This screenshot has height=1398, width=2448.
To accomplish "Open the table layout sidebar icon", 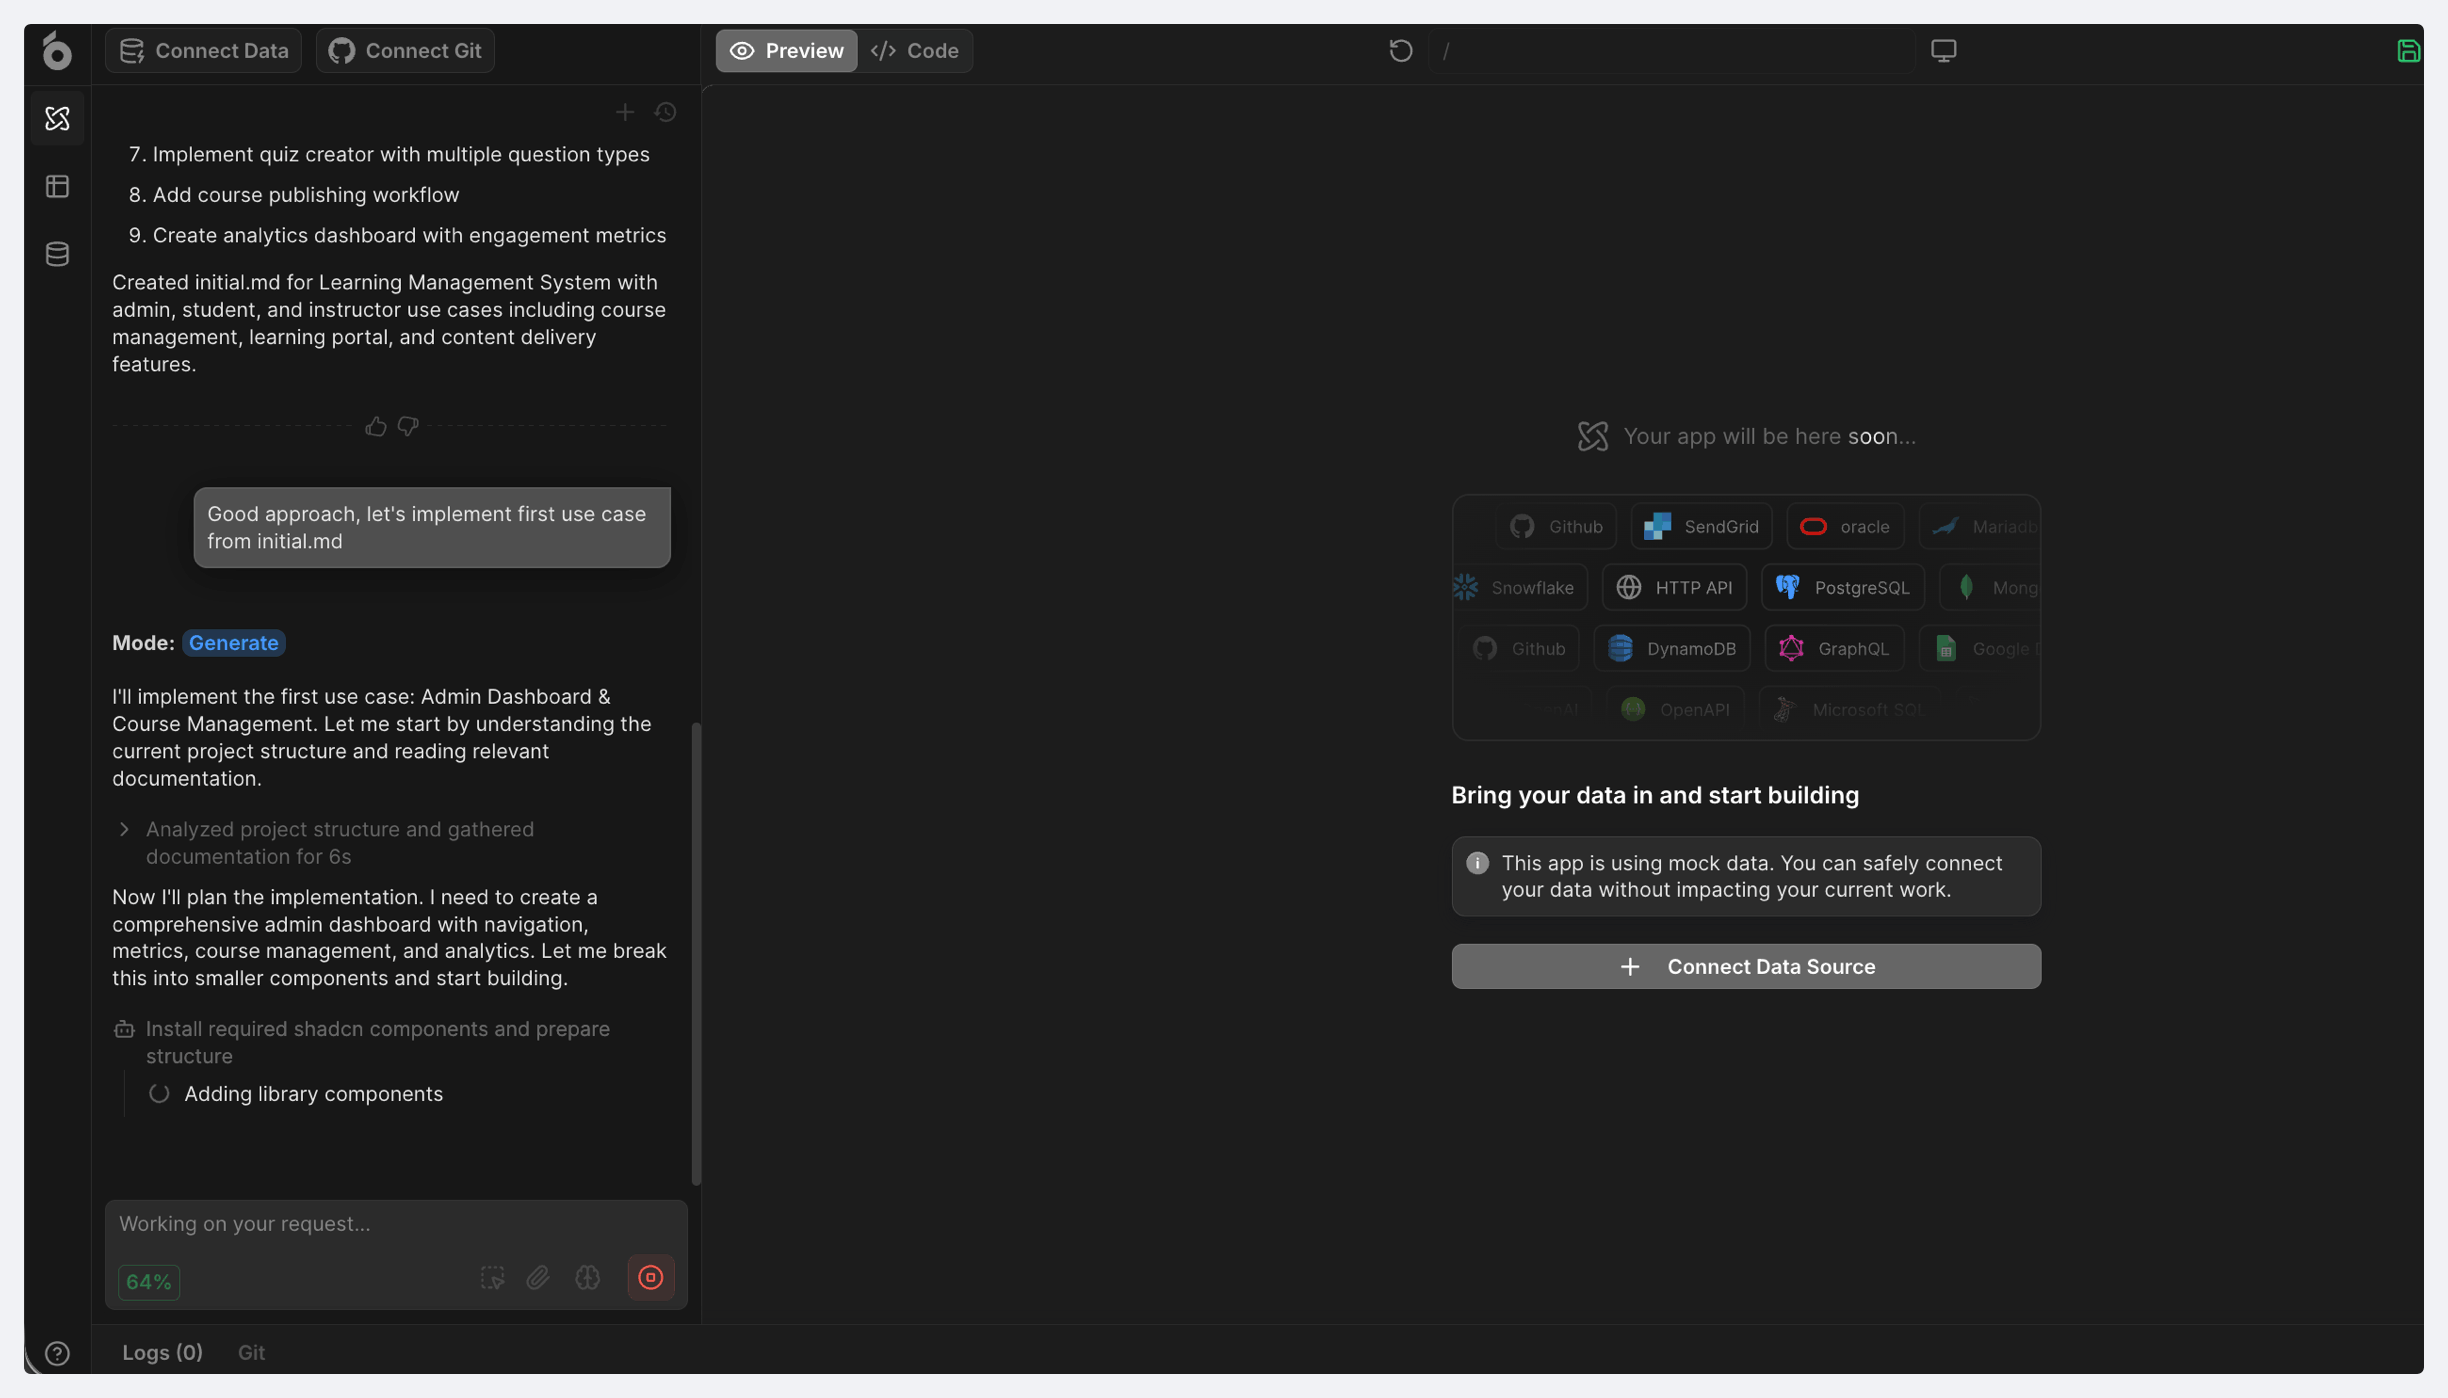I will (57, 186).
